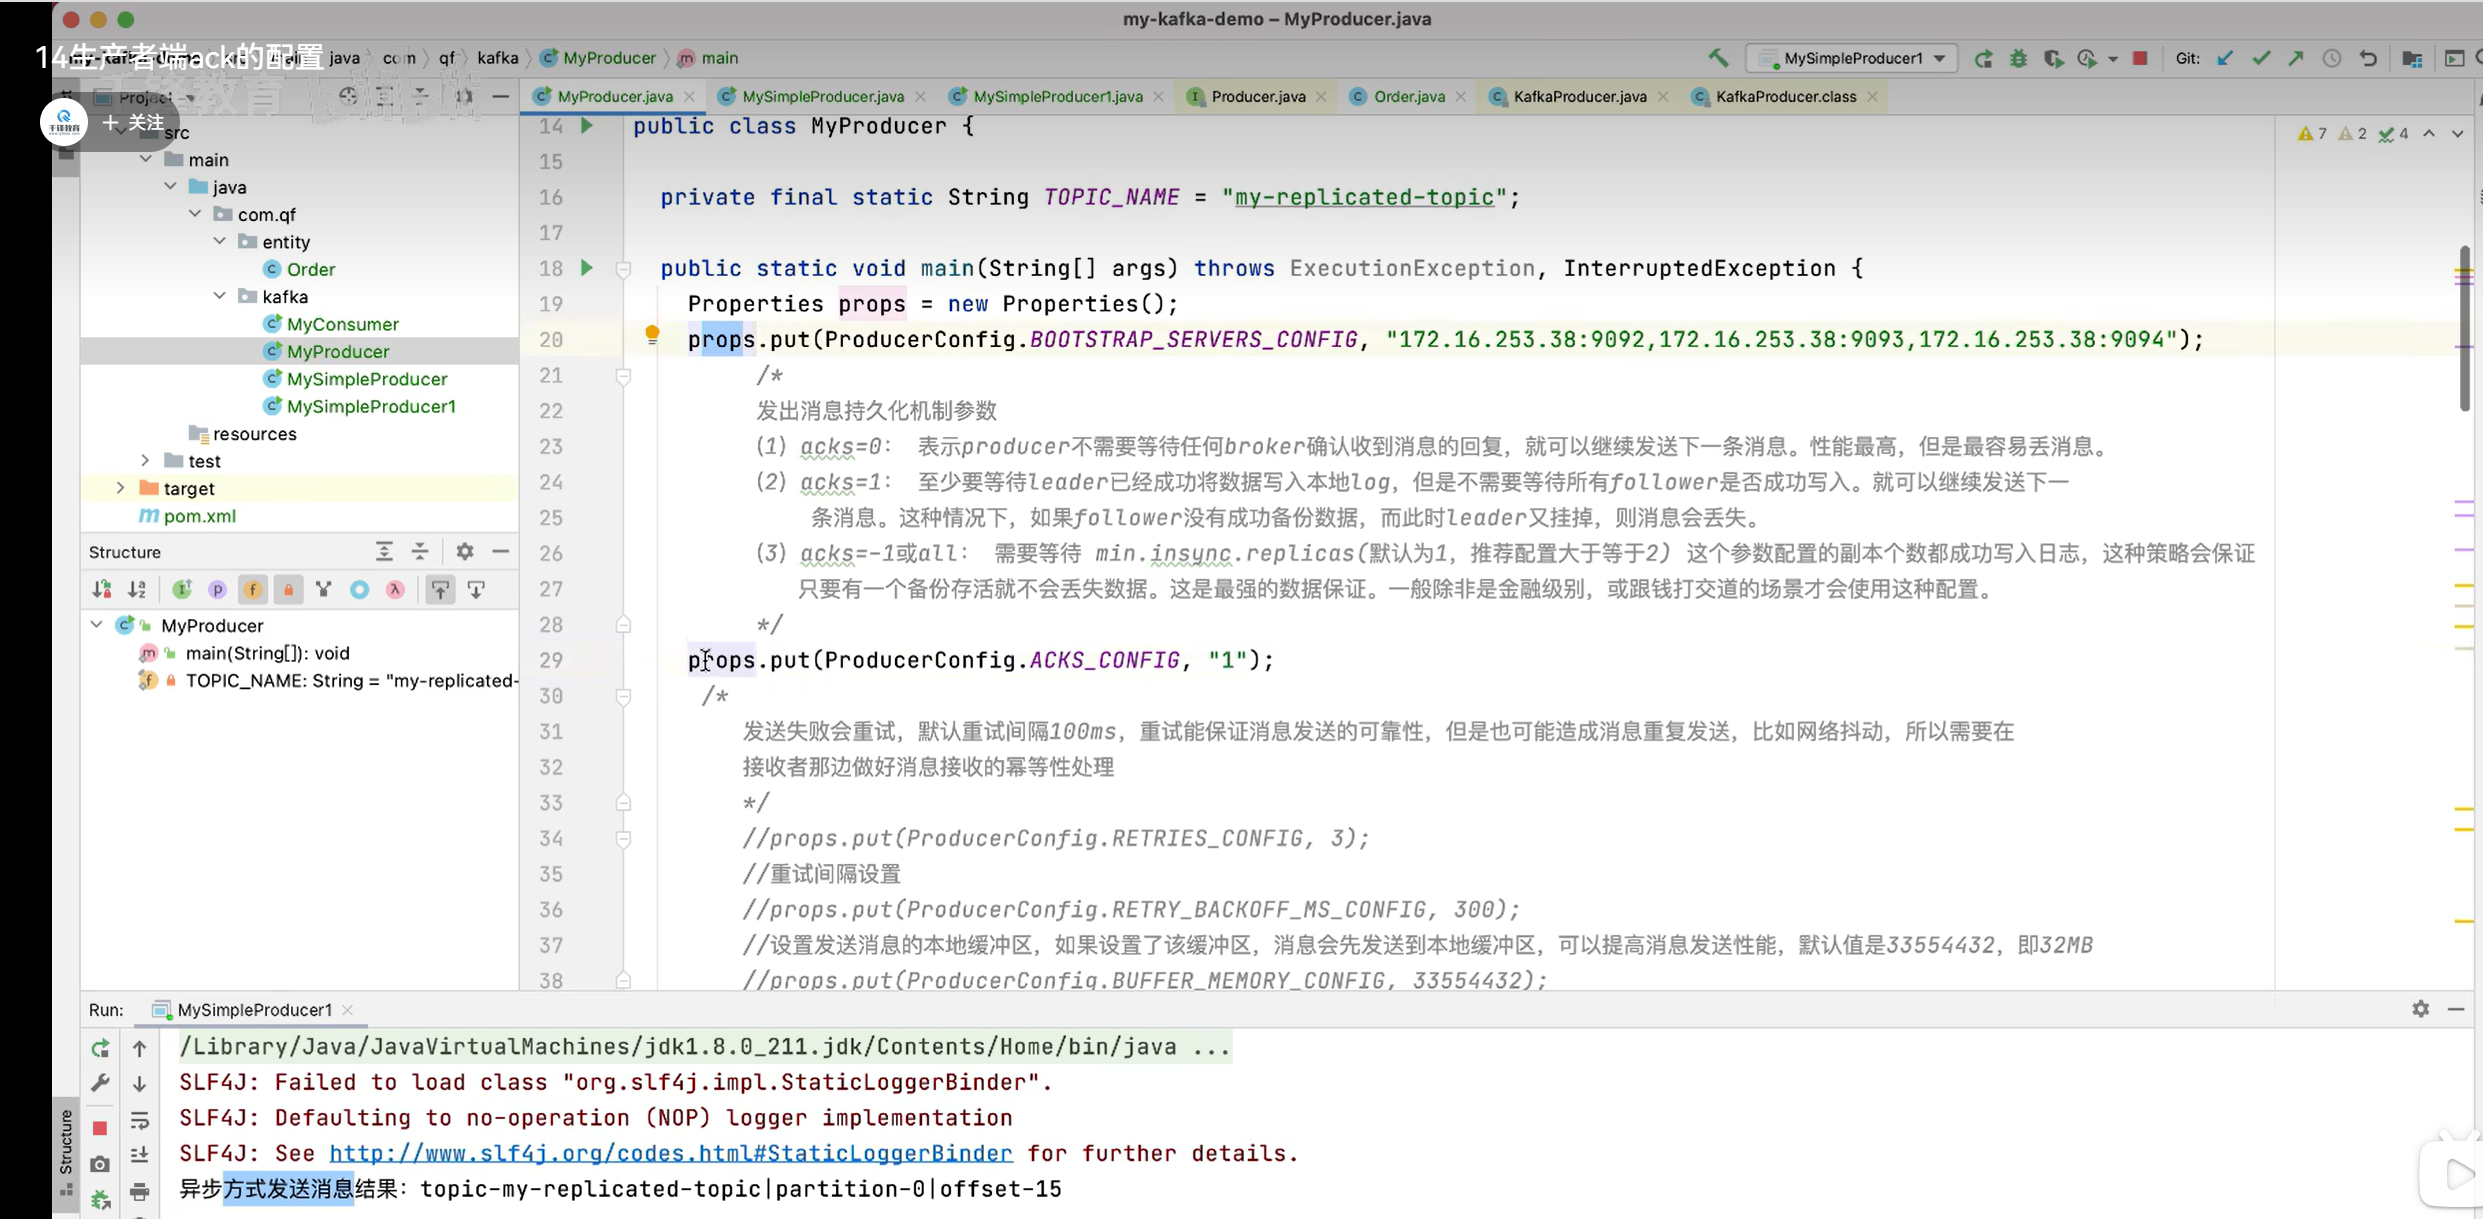
Task: Switch to the Order.java editor tab
Action: 1408,96
